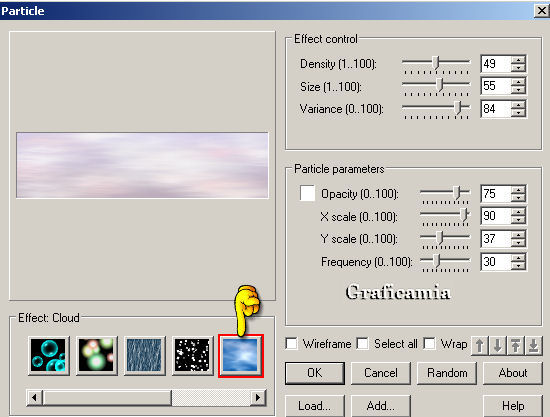
Task: Select the Rain effect thumbnail
Action: tap(145, 355)
